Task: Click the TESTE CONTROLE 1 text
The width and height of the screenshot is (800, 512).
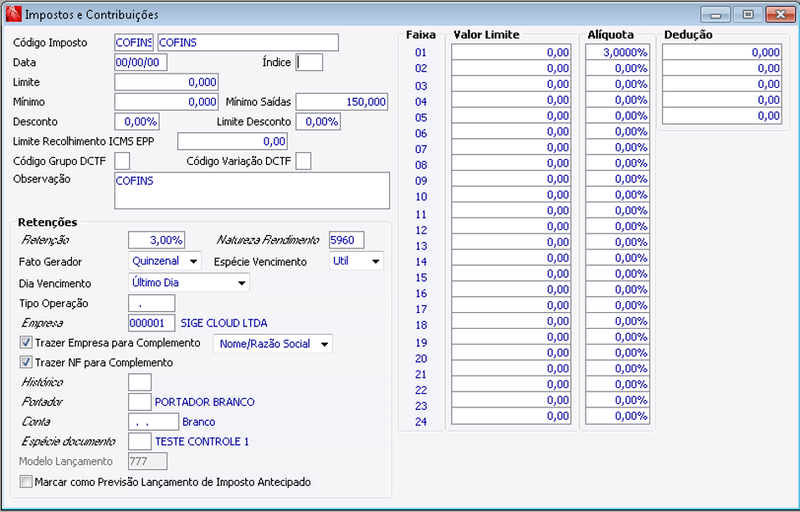Action: point(202,441)
